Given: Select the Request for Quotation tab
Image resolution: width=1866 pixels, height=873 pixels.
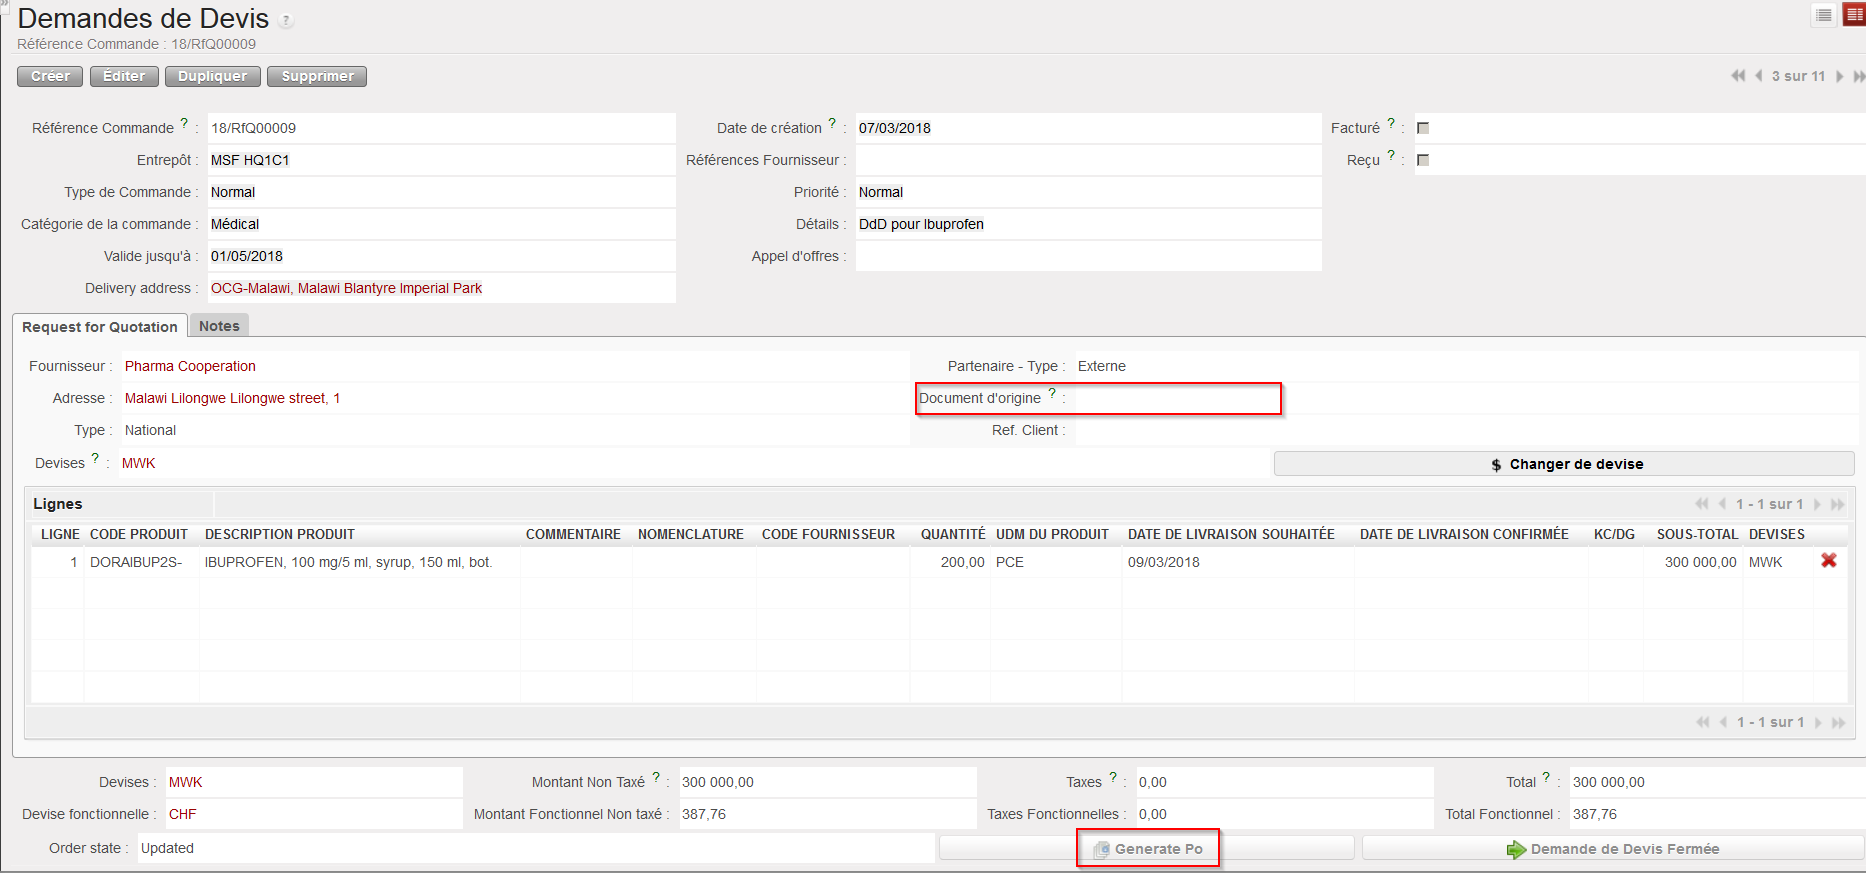Looking at the screenshot, I should [x=100, y=327].
